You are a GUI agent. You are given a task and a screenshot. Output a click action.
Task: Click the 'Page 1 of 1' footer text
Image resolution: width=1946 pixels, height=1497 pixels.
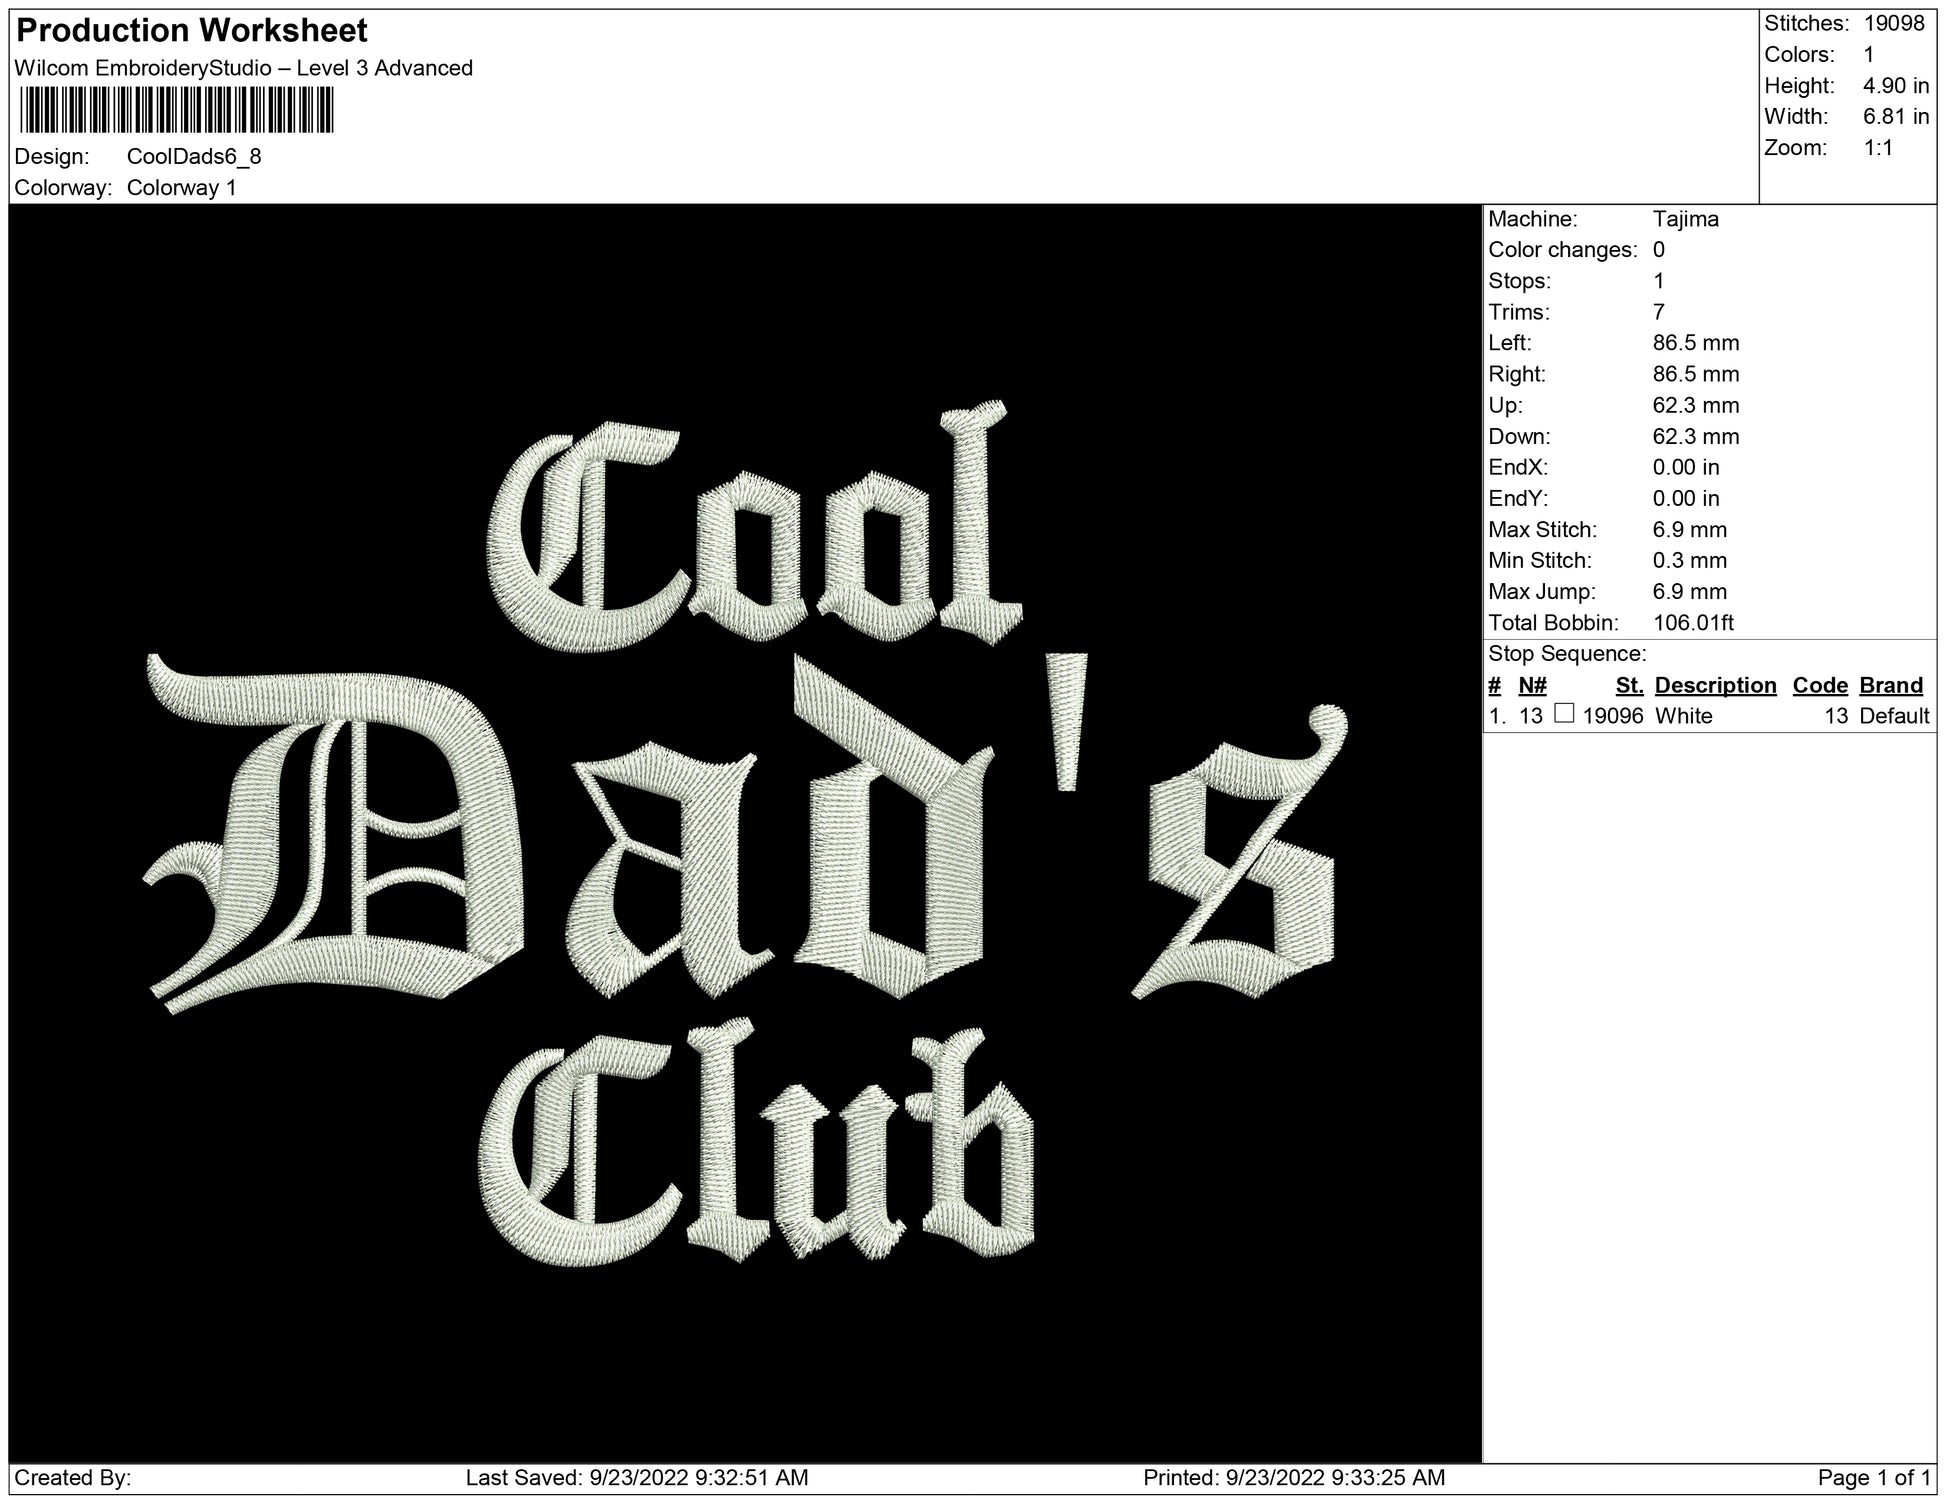coord(1873,1478)
